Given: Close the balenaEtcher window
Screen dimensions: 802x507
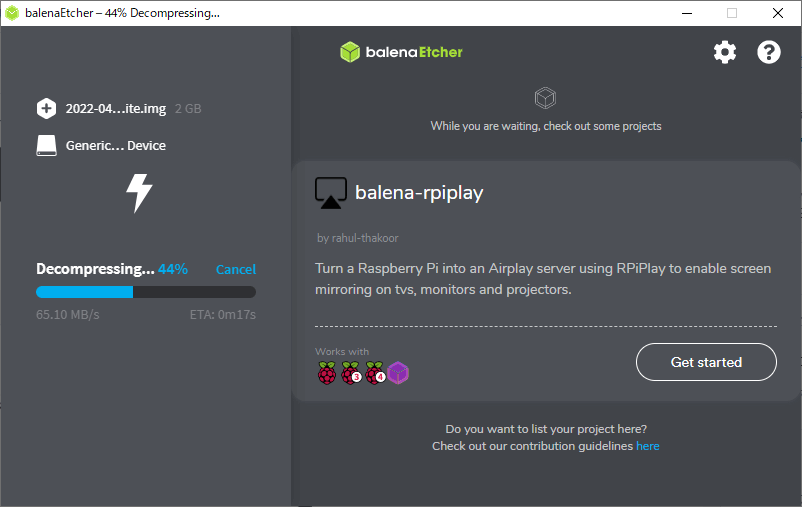Looking at the screenshot, I should (x=778, y=13).
